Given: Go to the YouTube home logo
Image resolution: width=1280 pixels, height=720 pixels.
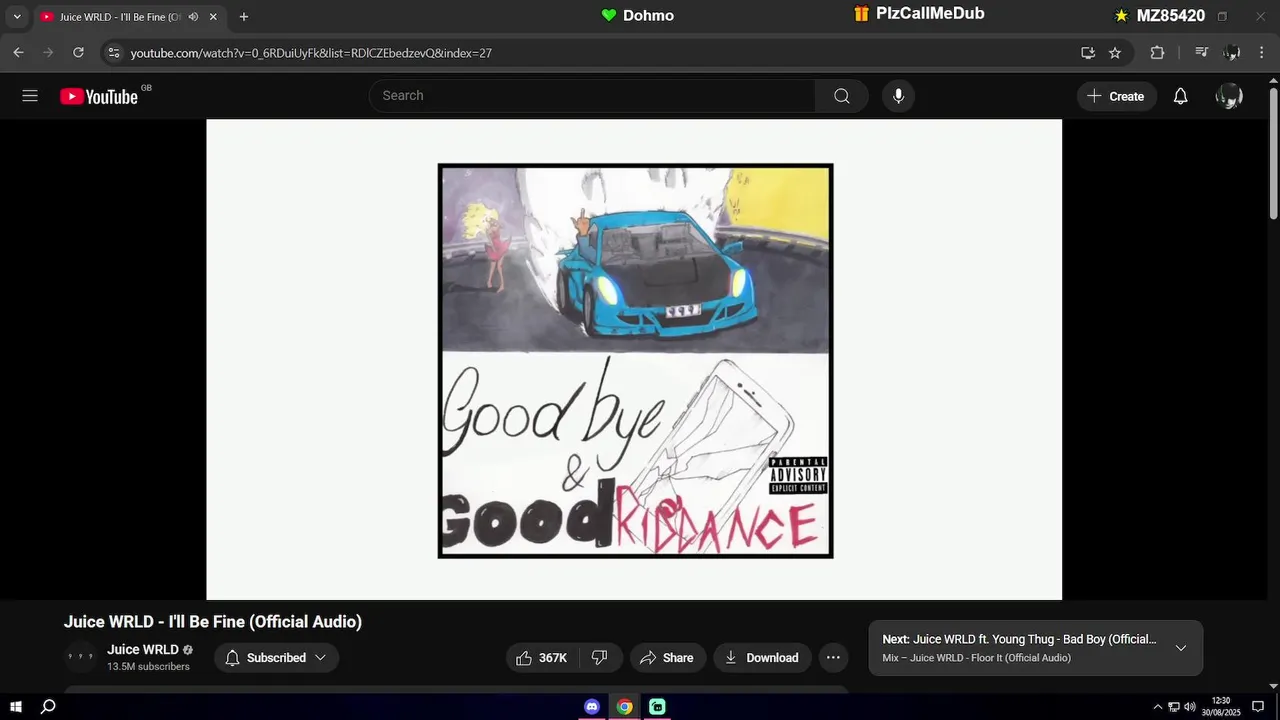Looking at the screenshot, I should [x=99, y=96].
